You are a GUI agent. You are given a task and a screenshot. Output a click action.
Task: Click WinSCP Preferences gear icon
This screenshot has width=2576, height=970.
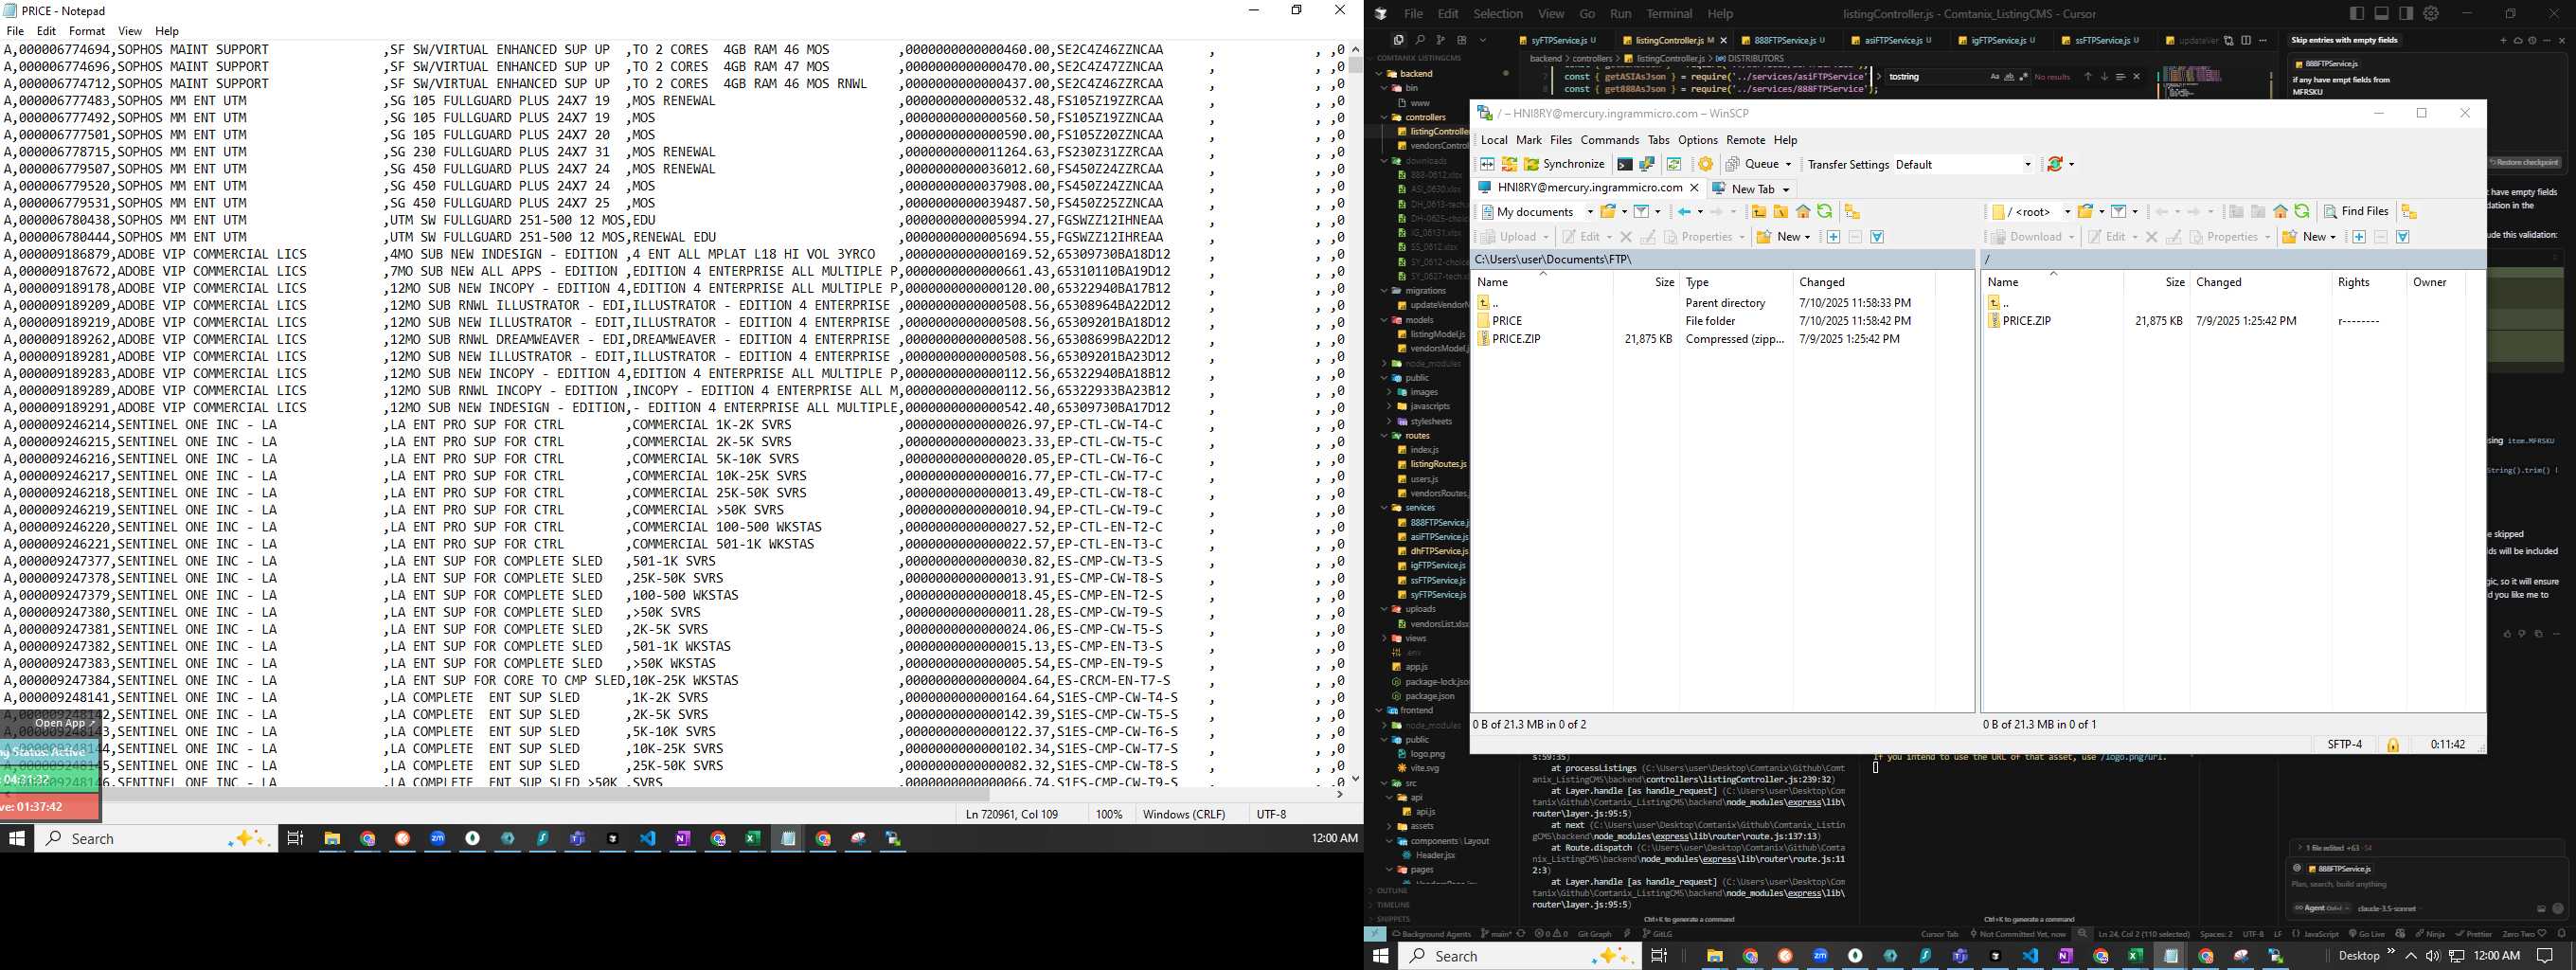click(x=1706, y=164)
